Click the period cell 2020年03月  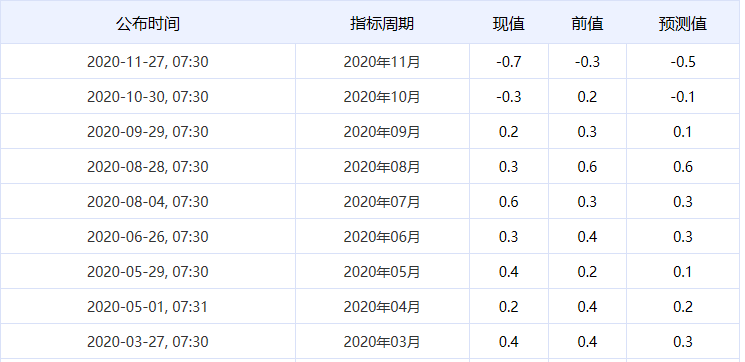click(382, 342)
